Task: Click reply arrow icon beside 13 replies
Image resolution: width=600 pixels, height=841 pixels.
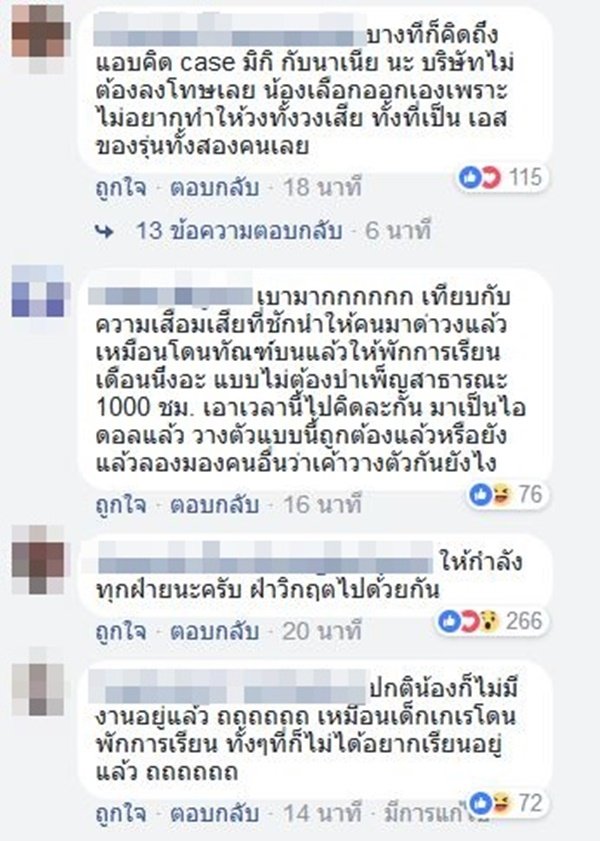Action: point(105,231)
